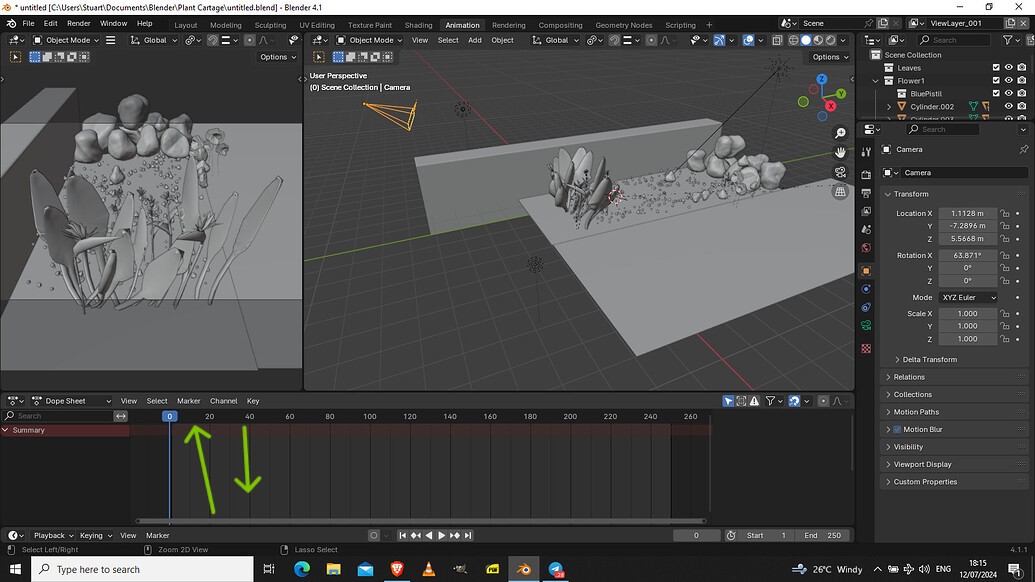Click the Brave browser taskbar icon
This screenshot has width=1035, height=582.
(397, 569)
